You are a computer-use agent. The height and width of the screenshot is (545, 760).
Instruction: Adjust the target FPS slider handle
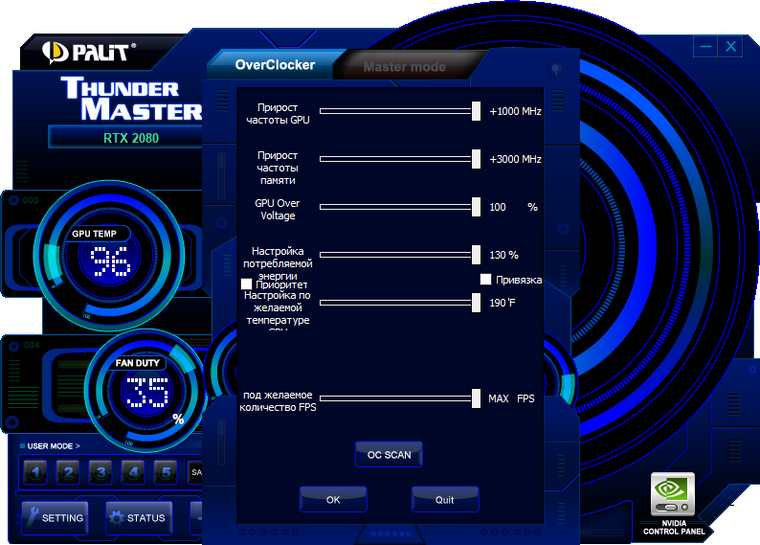476,399
